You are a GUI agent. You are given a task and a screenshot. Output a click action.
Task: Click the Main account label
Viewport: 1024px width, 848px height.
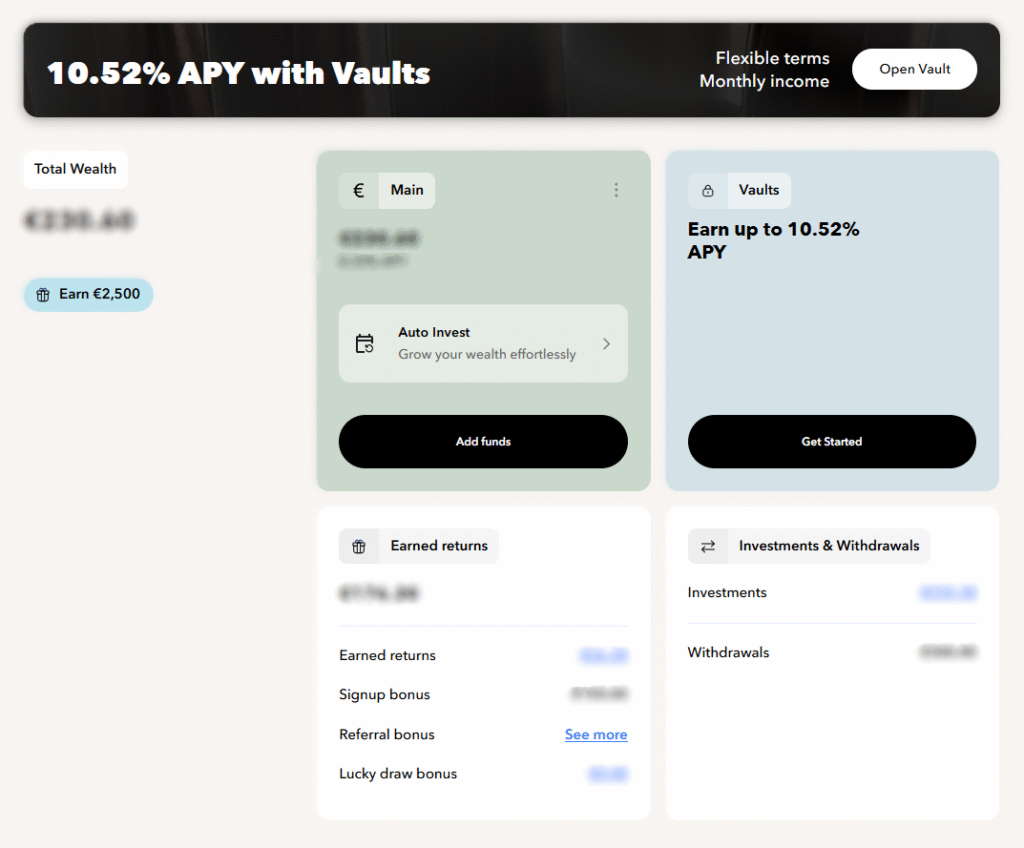coord(407,190)
